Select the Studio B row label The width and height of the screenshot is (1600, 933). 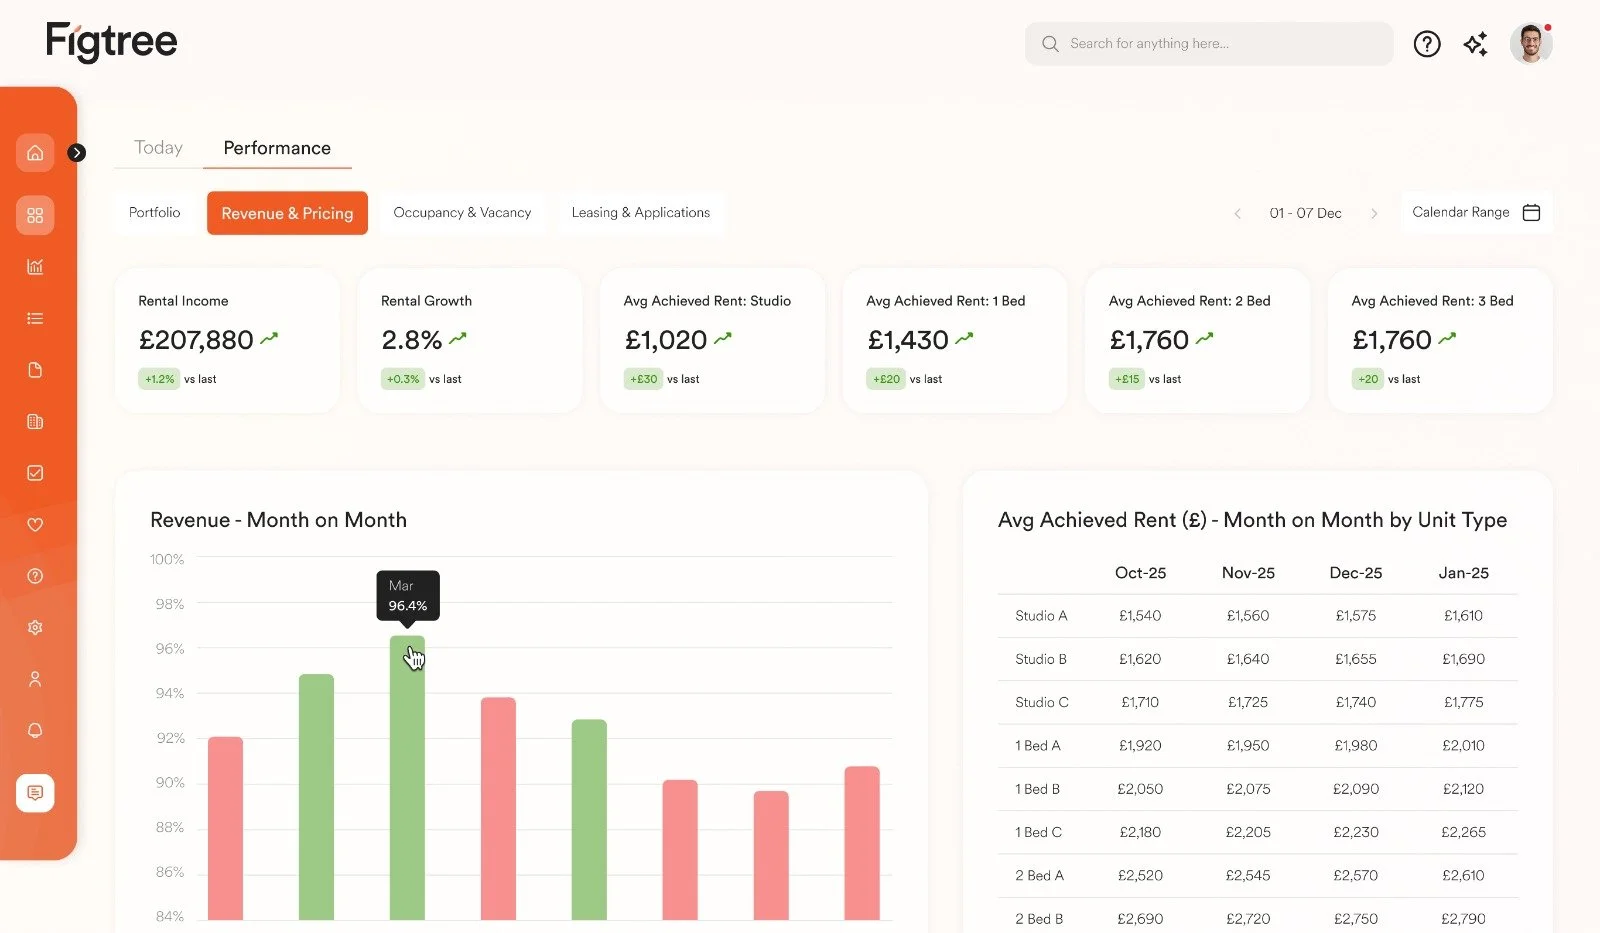click(x=1041, y=659)
